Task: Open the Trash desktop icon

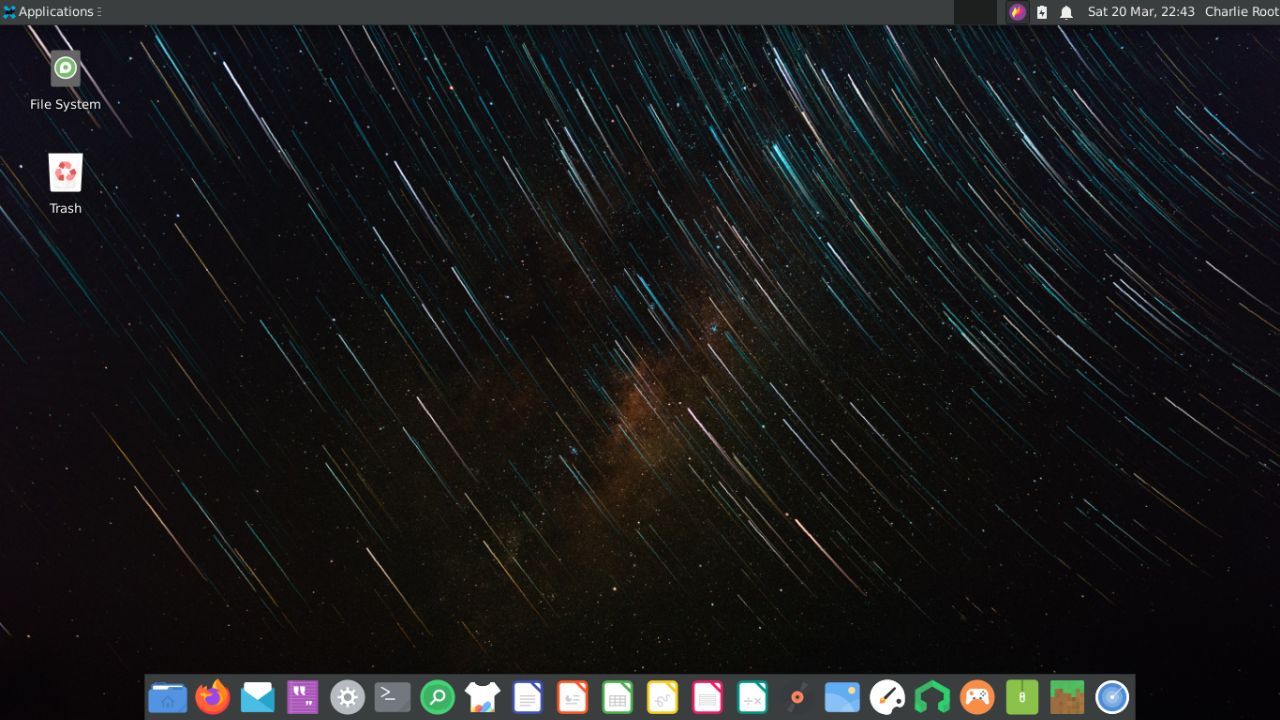Action: point(65,184)
